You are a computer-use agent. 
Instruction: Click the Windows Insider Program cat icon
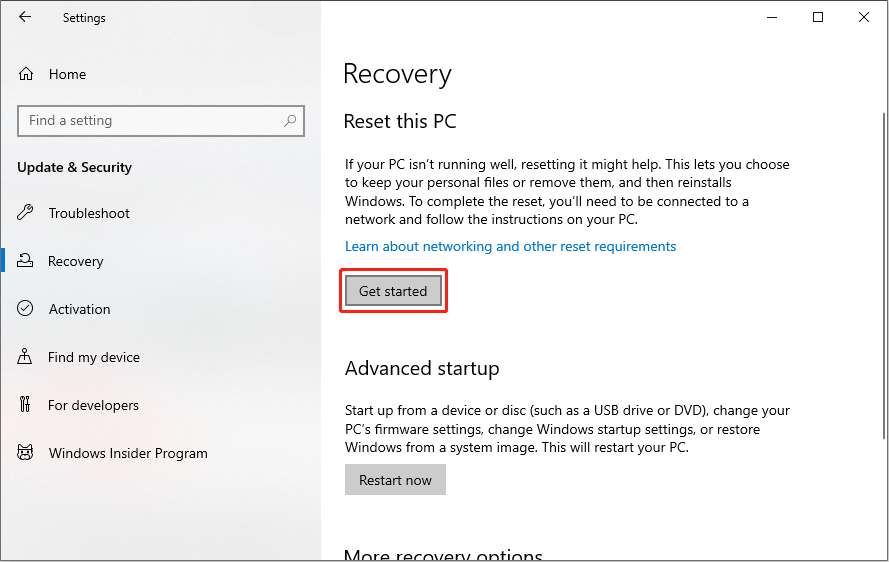click(25, 452)
